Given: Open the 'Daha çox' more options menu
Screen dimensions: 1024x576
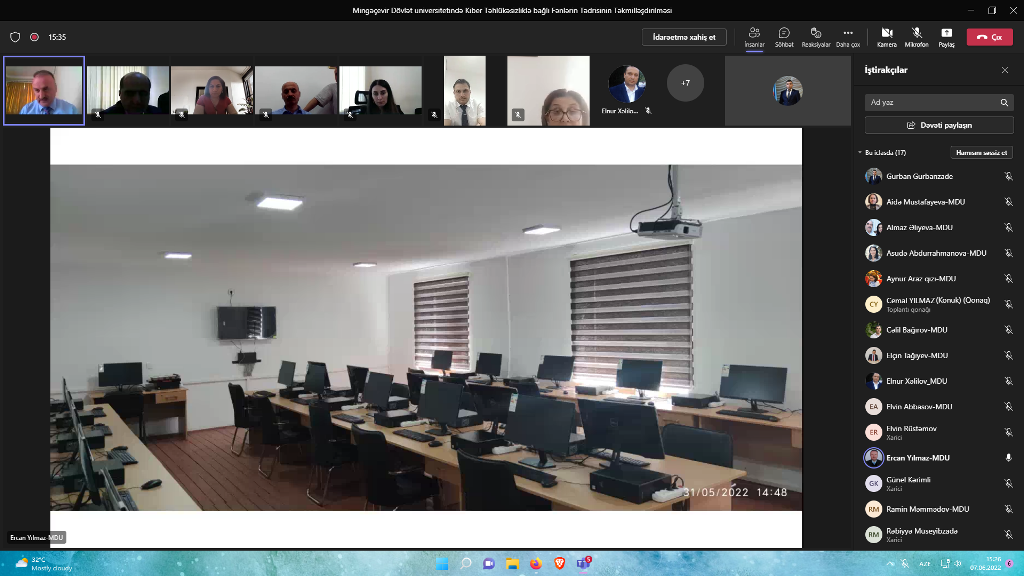Looking at the screenshot, I should click(848, 33).
